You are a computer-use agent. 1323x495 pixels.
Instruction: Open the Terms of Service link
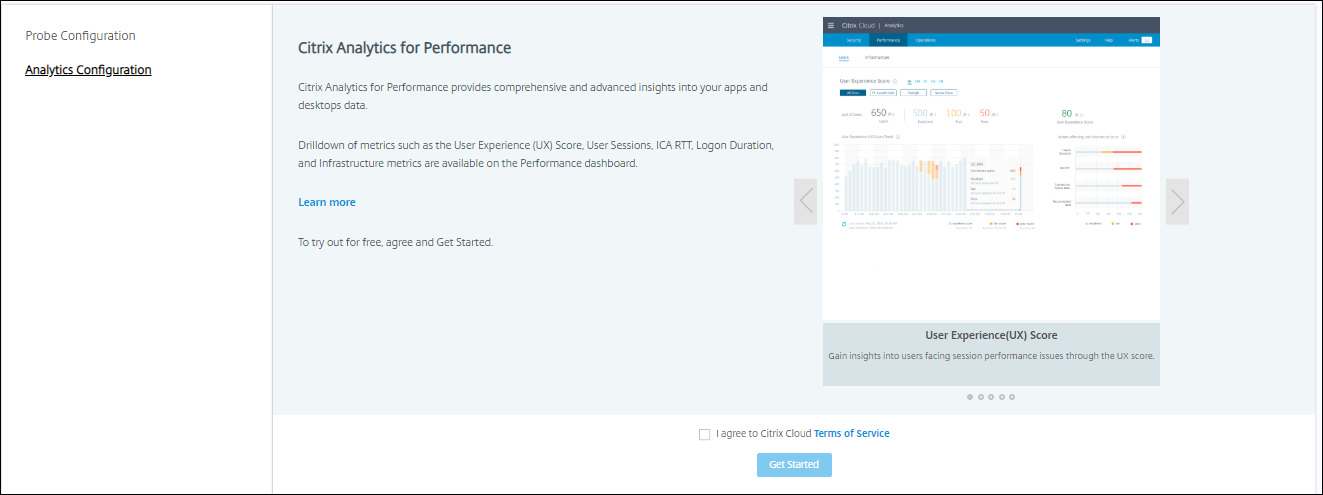click(851, 434)
